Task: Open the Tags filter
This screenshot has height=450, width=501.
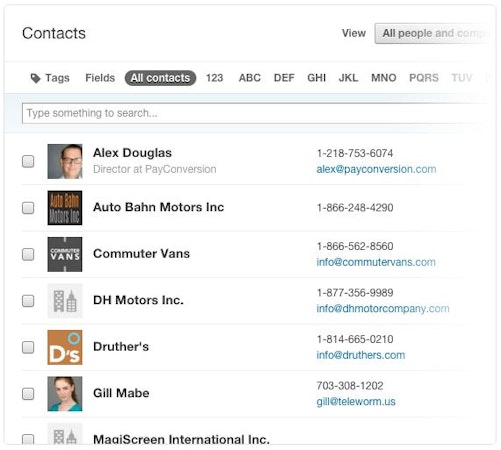Action: [x=50, y=78]
